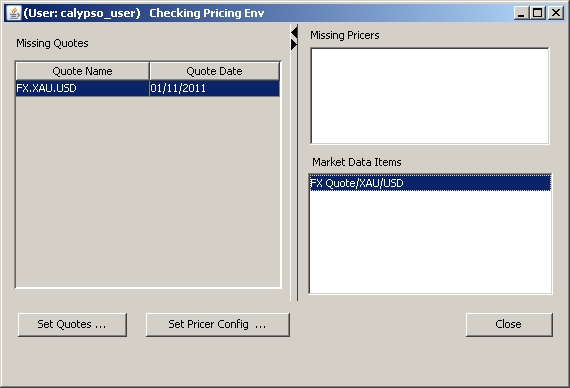This screenshot has width=570, height=388.
Task: Sort by the Quote Date column header
Action: pyautogui.click(x=214, y=71)
